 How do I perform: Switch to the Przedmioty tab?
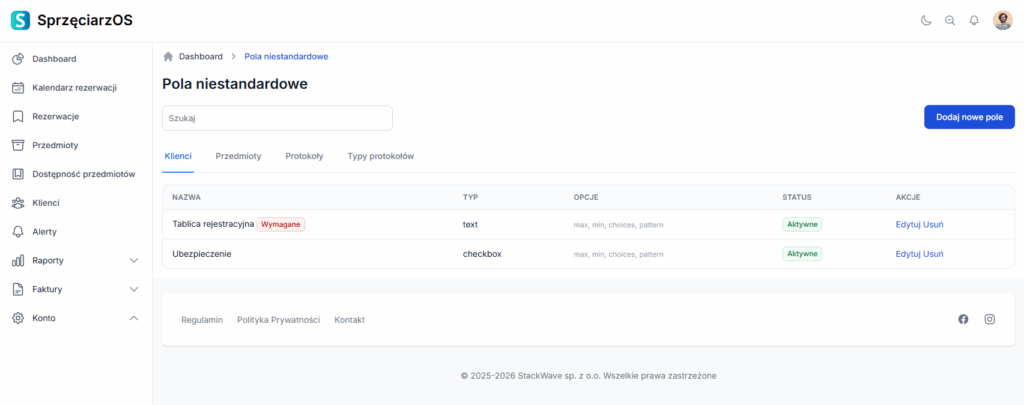click(238, 157)
